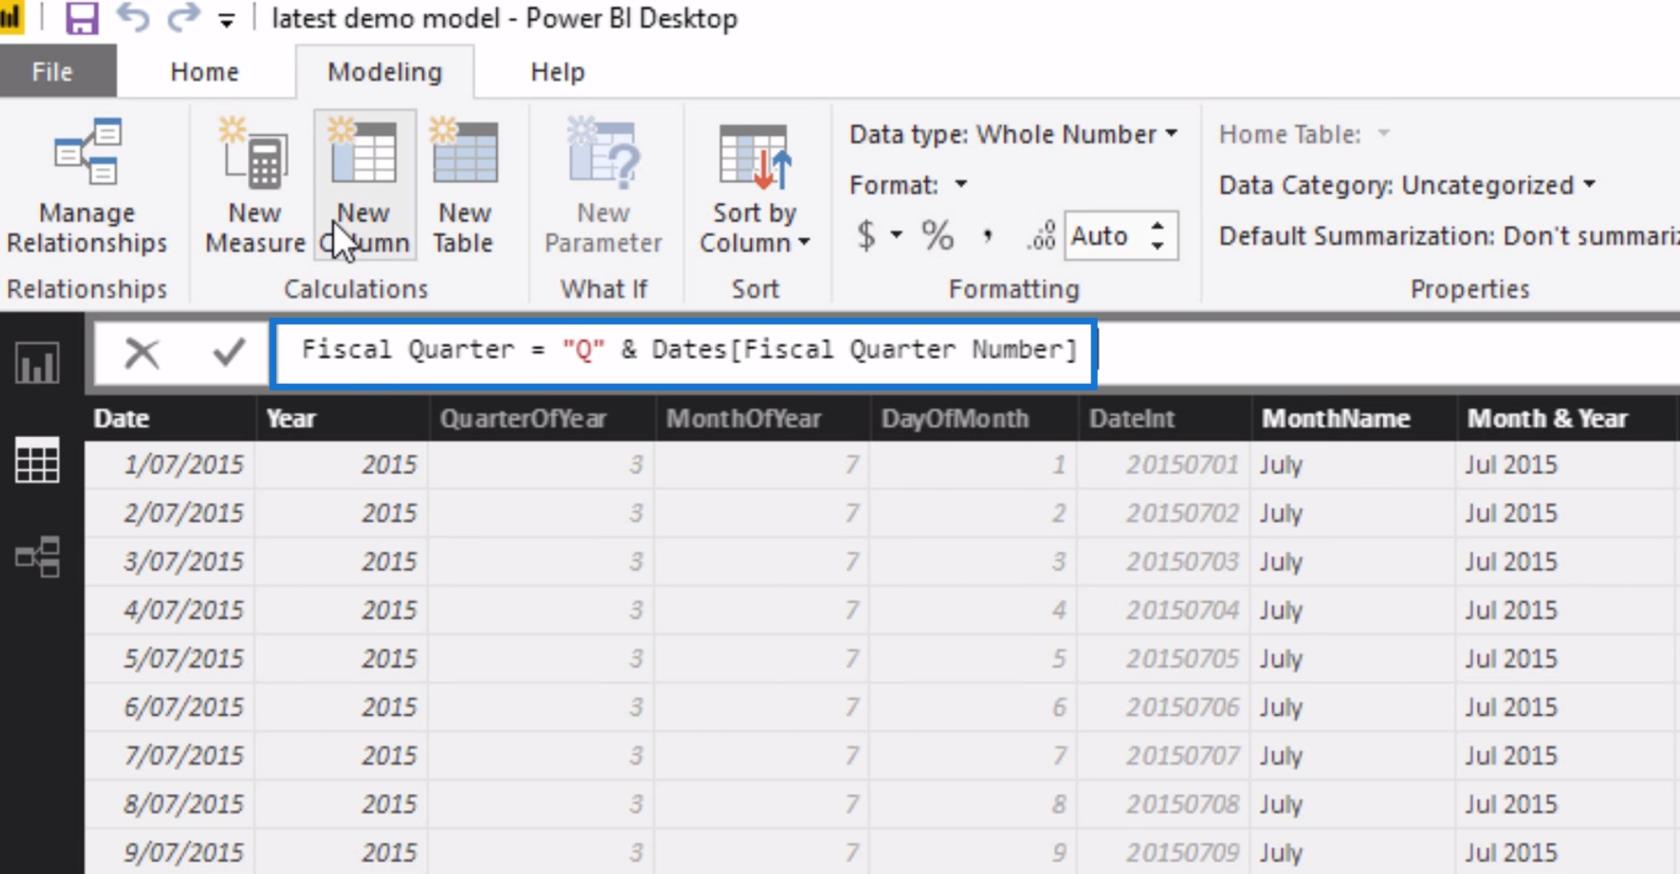1680x874 pixels.
Task: Select the MonthOfYear column header
Action: point(763,418)
